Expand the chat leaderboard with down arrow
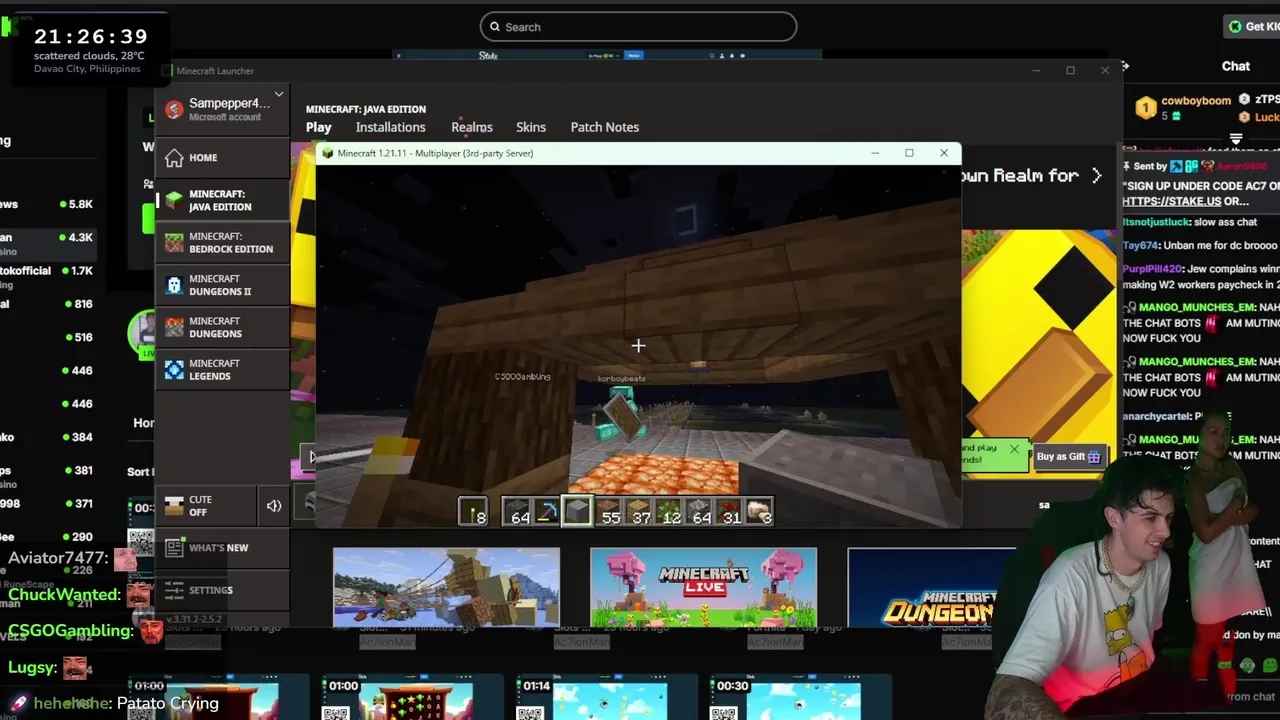The image size is (1280, 720). [1236, 139]
